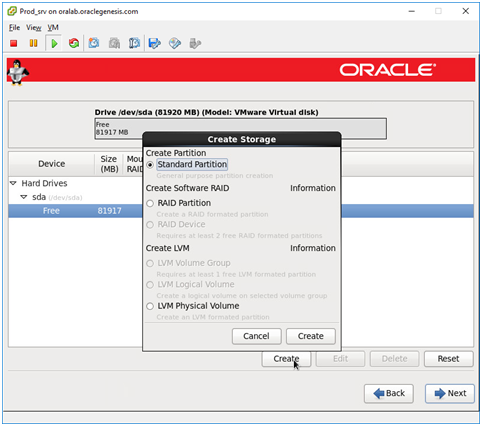Click the Size (MB) column header
The height and width of the screenshot is (426, 482).
tap(109, 164)
